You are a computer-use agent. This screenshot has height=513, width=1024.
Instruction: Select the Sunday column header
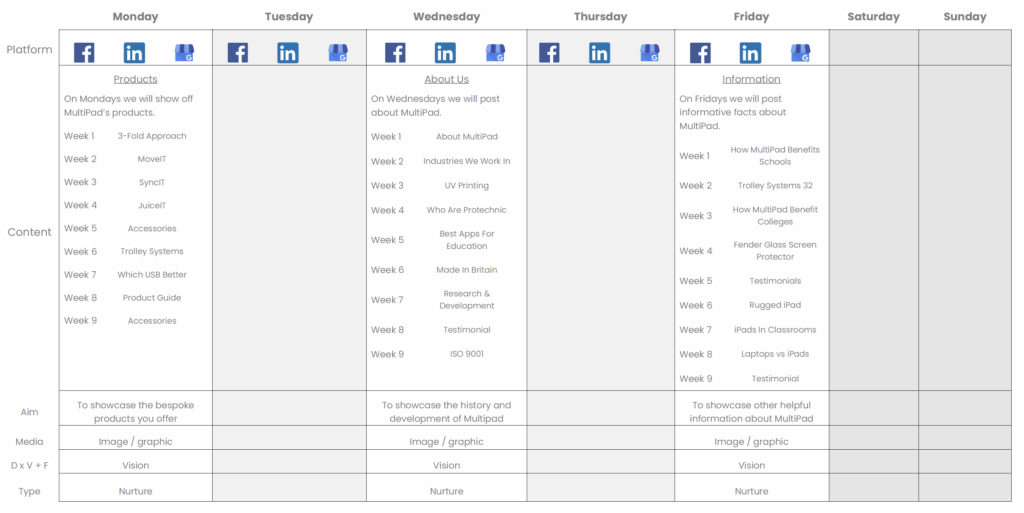(x=964, y=17)
